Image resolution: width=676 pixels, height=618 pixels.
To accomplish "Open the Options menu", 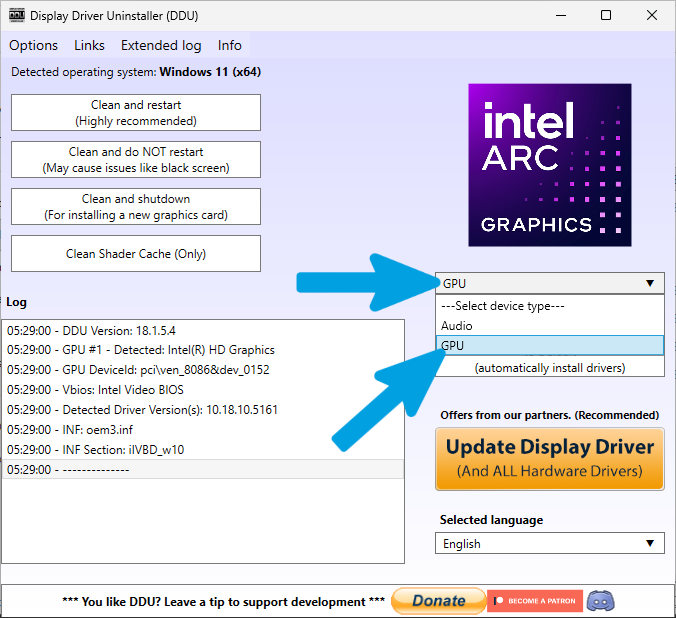I will pos(33,45).
